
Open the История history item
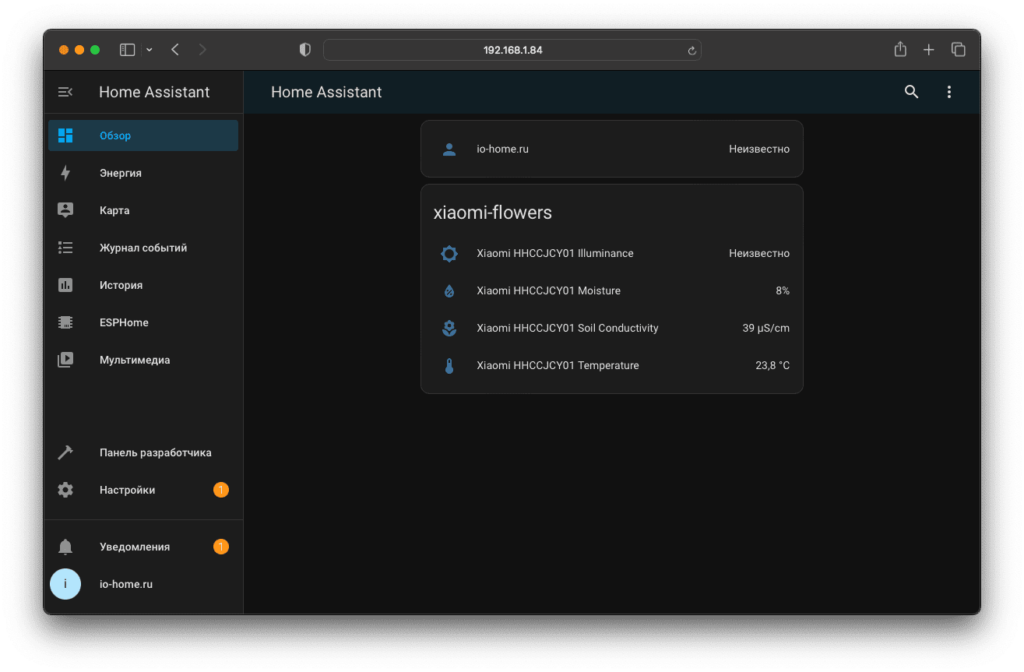click(x=143, y=285)
